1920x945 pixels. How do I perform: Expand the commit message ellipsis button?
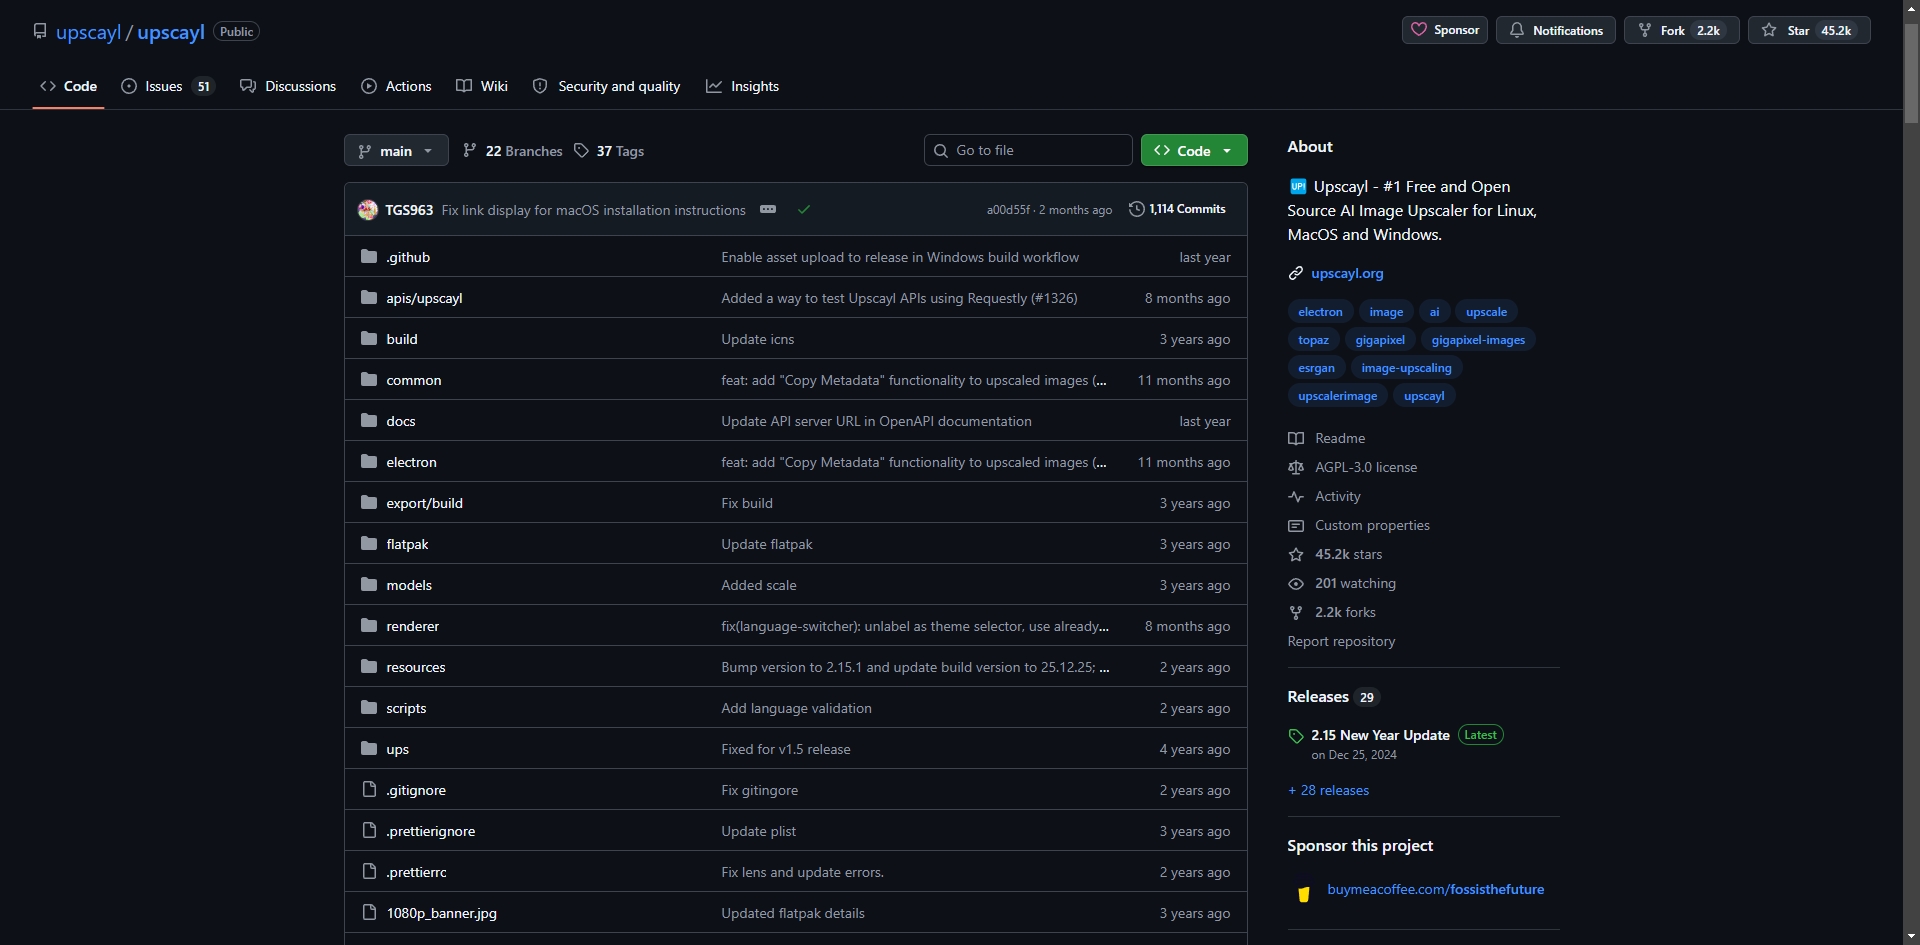pyautogui.click(x=768, y=210)
